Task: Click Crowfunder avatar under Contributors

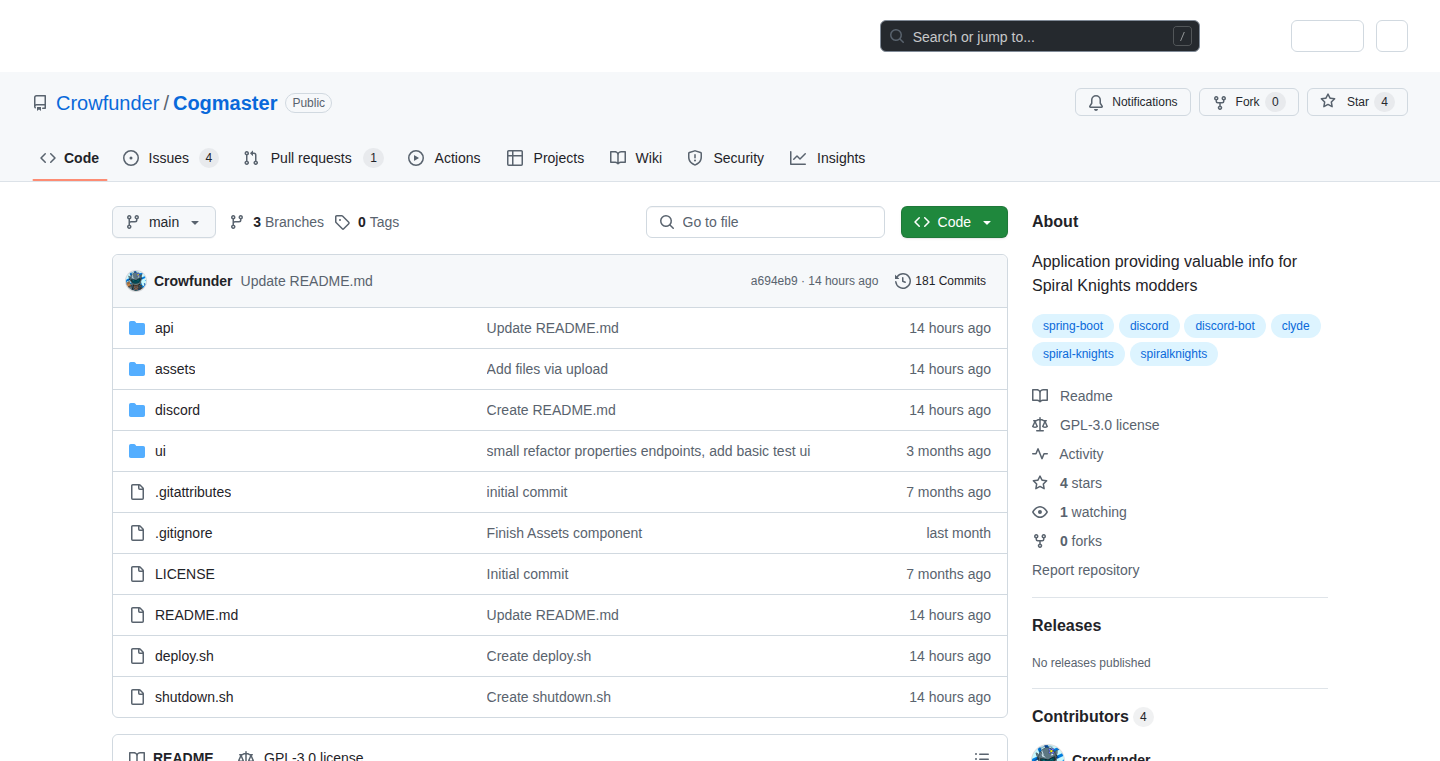Action: 1048,753
